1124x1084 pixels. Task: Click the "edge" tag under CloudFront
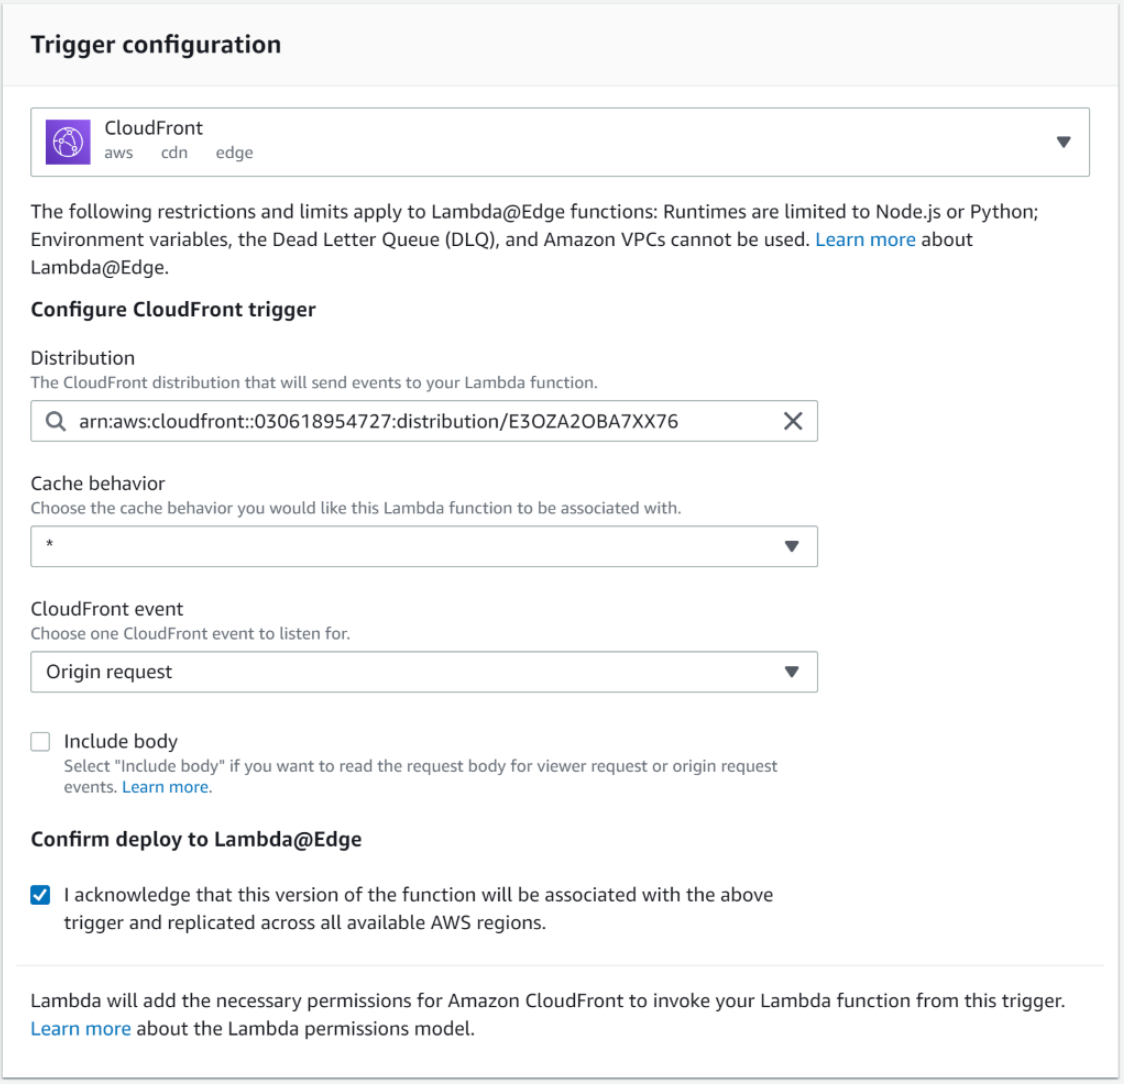pyautogui.click(x=234, y=153)
